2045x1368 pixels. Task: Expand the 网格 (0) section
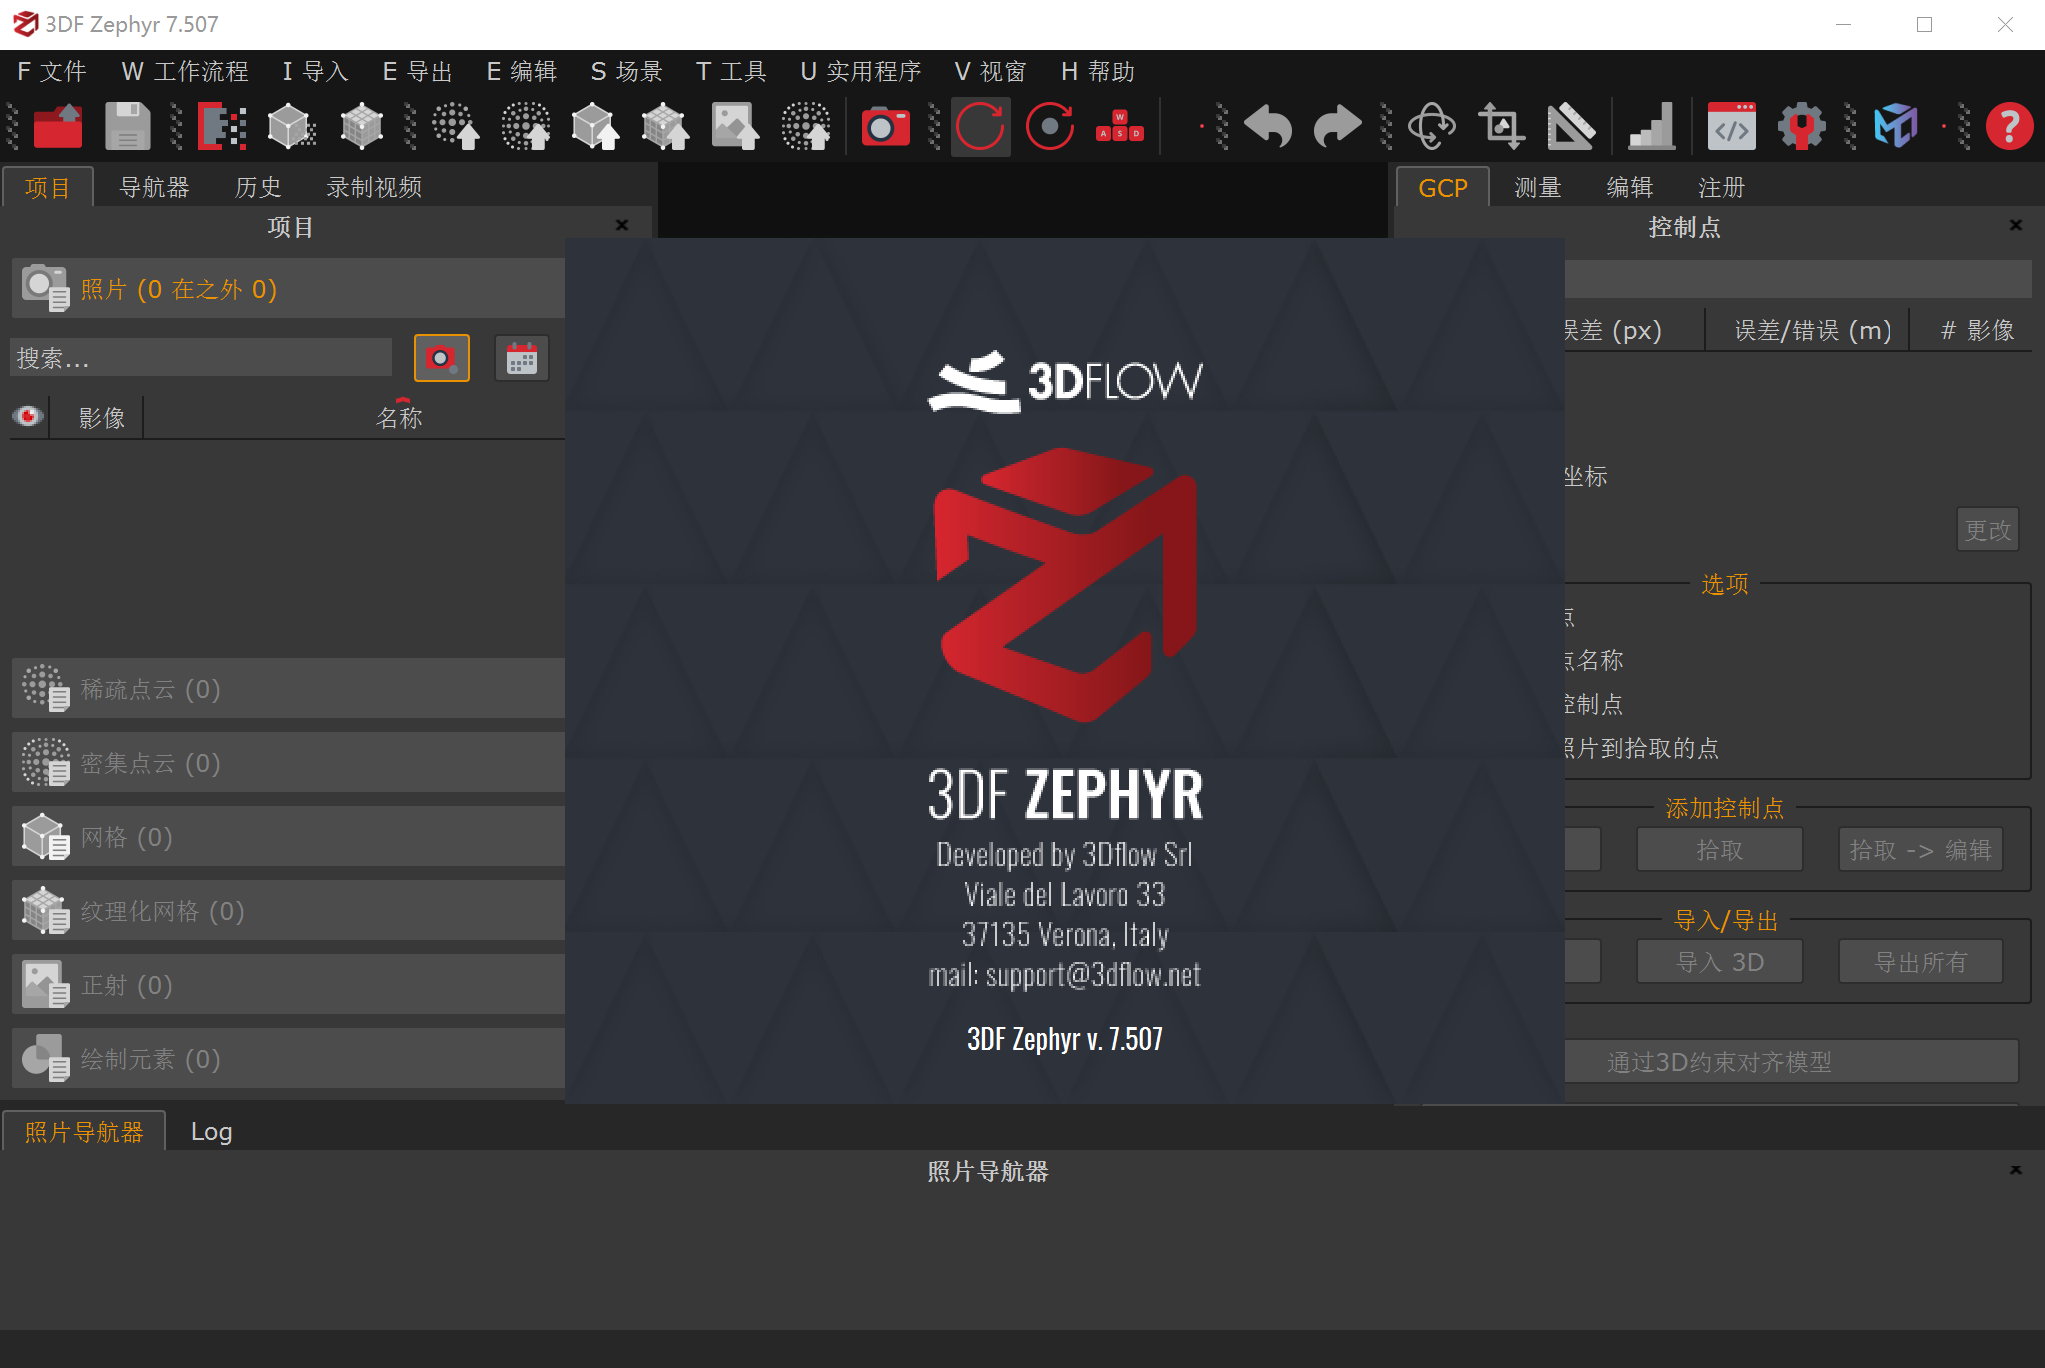pos(289,836)
